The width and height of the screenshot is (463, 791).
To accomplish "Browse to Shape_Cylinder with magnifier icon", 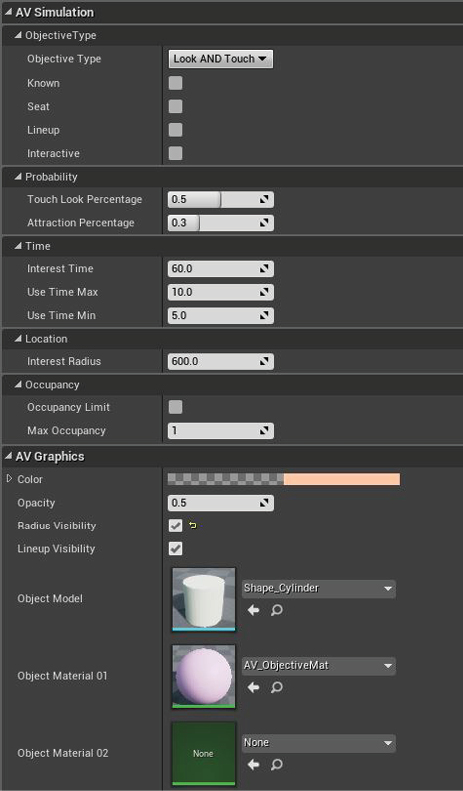I will click(x=276, y=610).
